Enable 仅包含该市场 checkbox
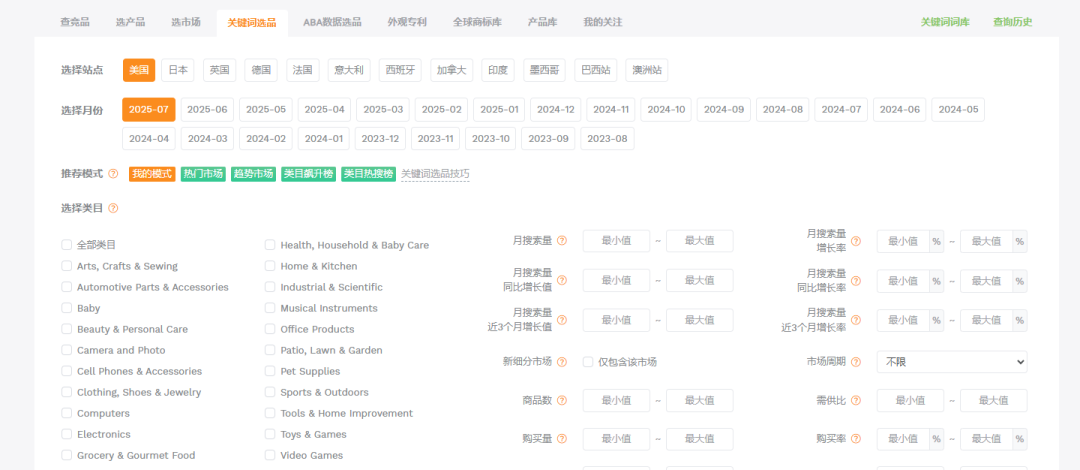Screen dimensions: 1080x470 588,362
